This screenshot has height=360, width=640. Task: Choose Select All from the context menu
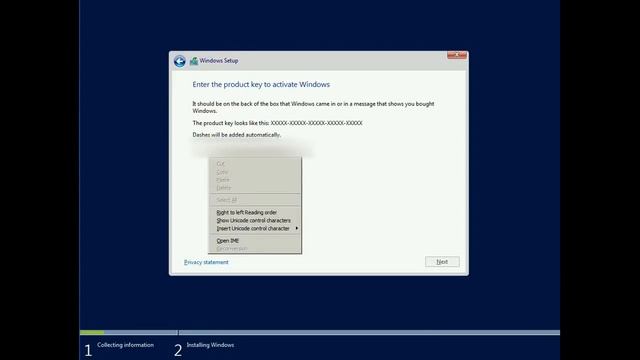255,200
